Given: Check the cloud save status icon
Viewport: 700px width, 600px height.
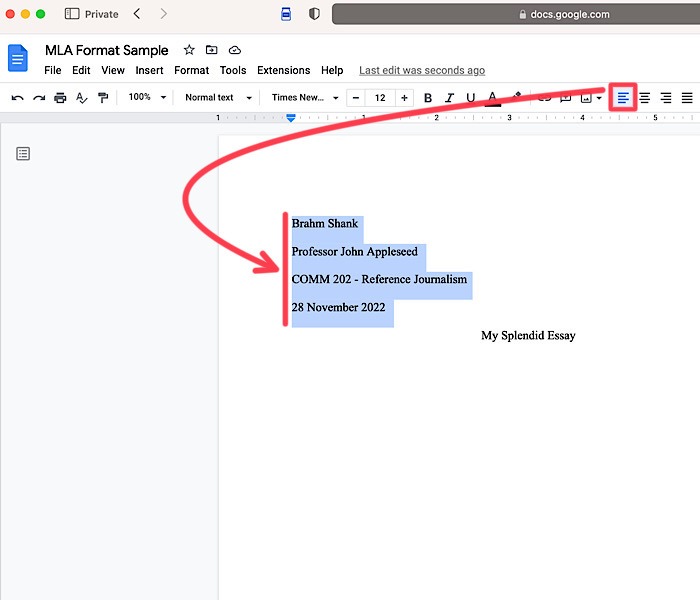Looking at the screenshot, I should pos(235,50).
